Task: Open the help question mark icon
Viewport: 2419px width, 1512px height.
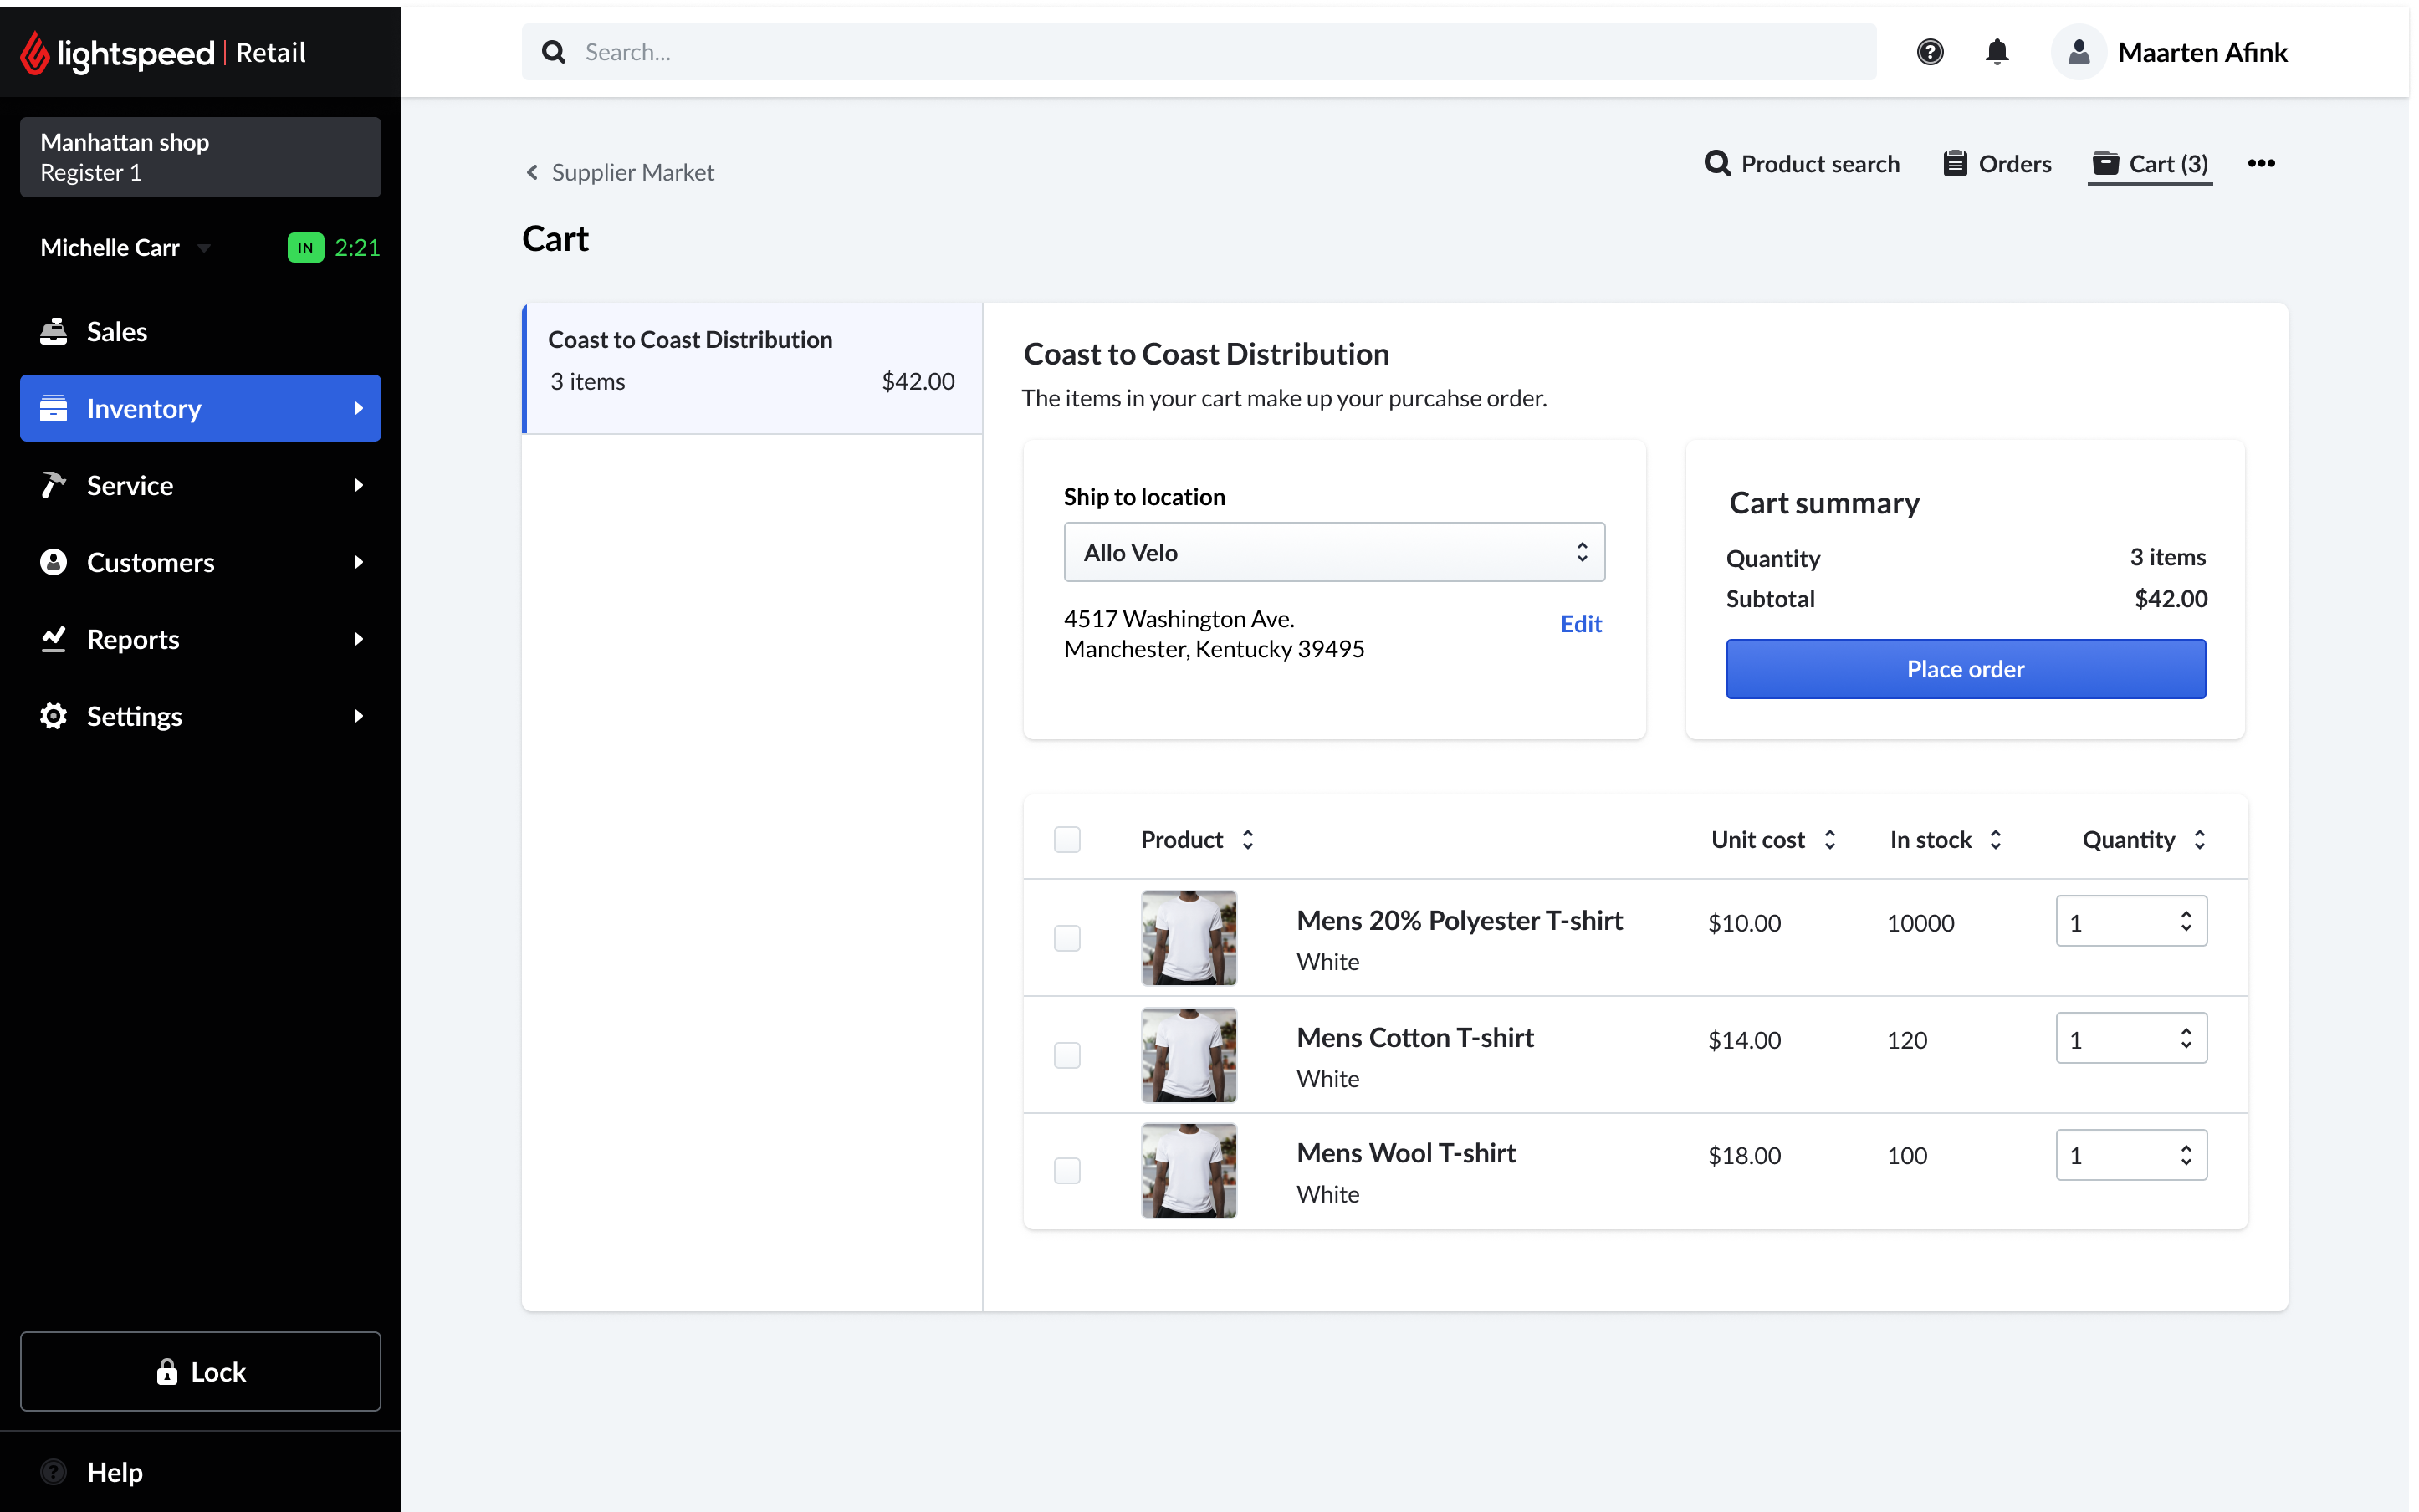Action: pyautogui.click(x=1929, y=52)
